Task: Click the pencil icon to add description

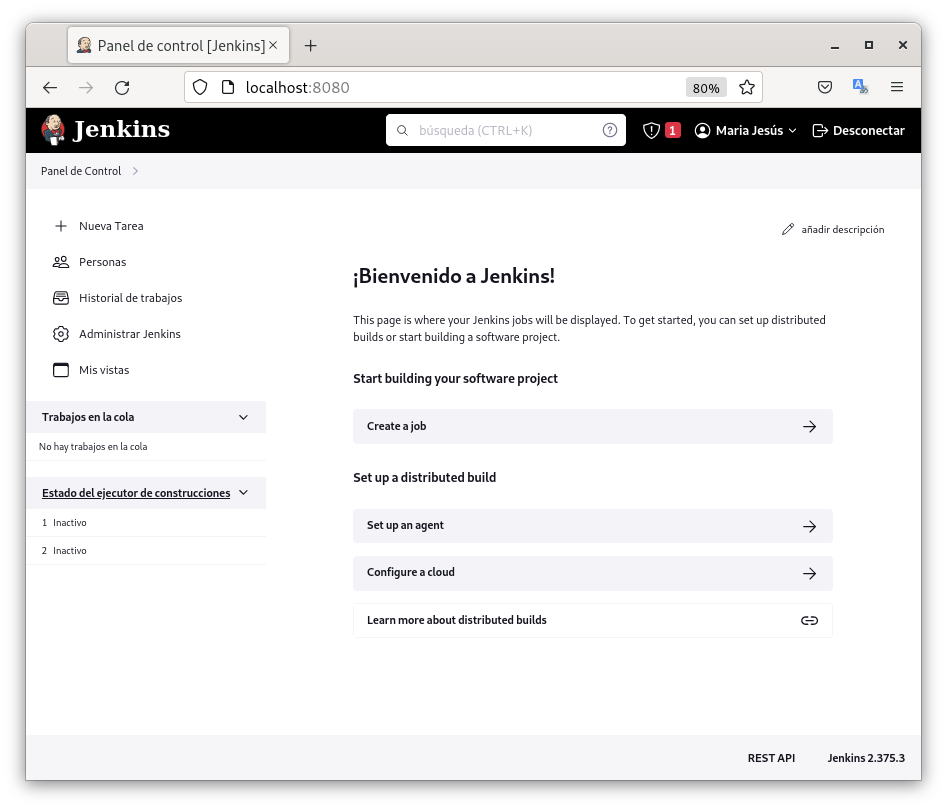Action: pyautogui.click(x=788, y=229)
